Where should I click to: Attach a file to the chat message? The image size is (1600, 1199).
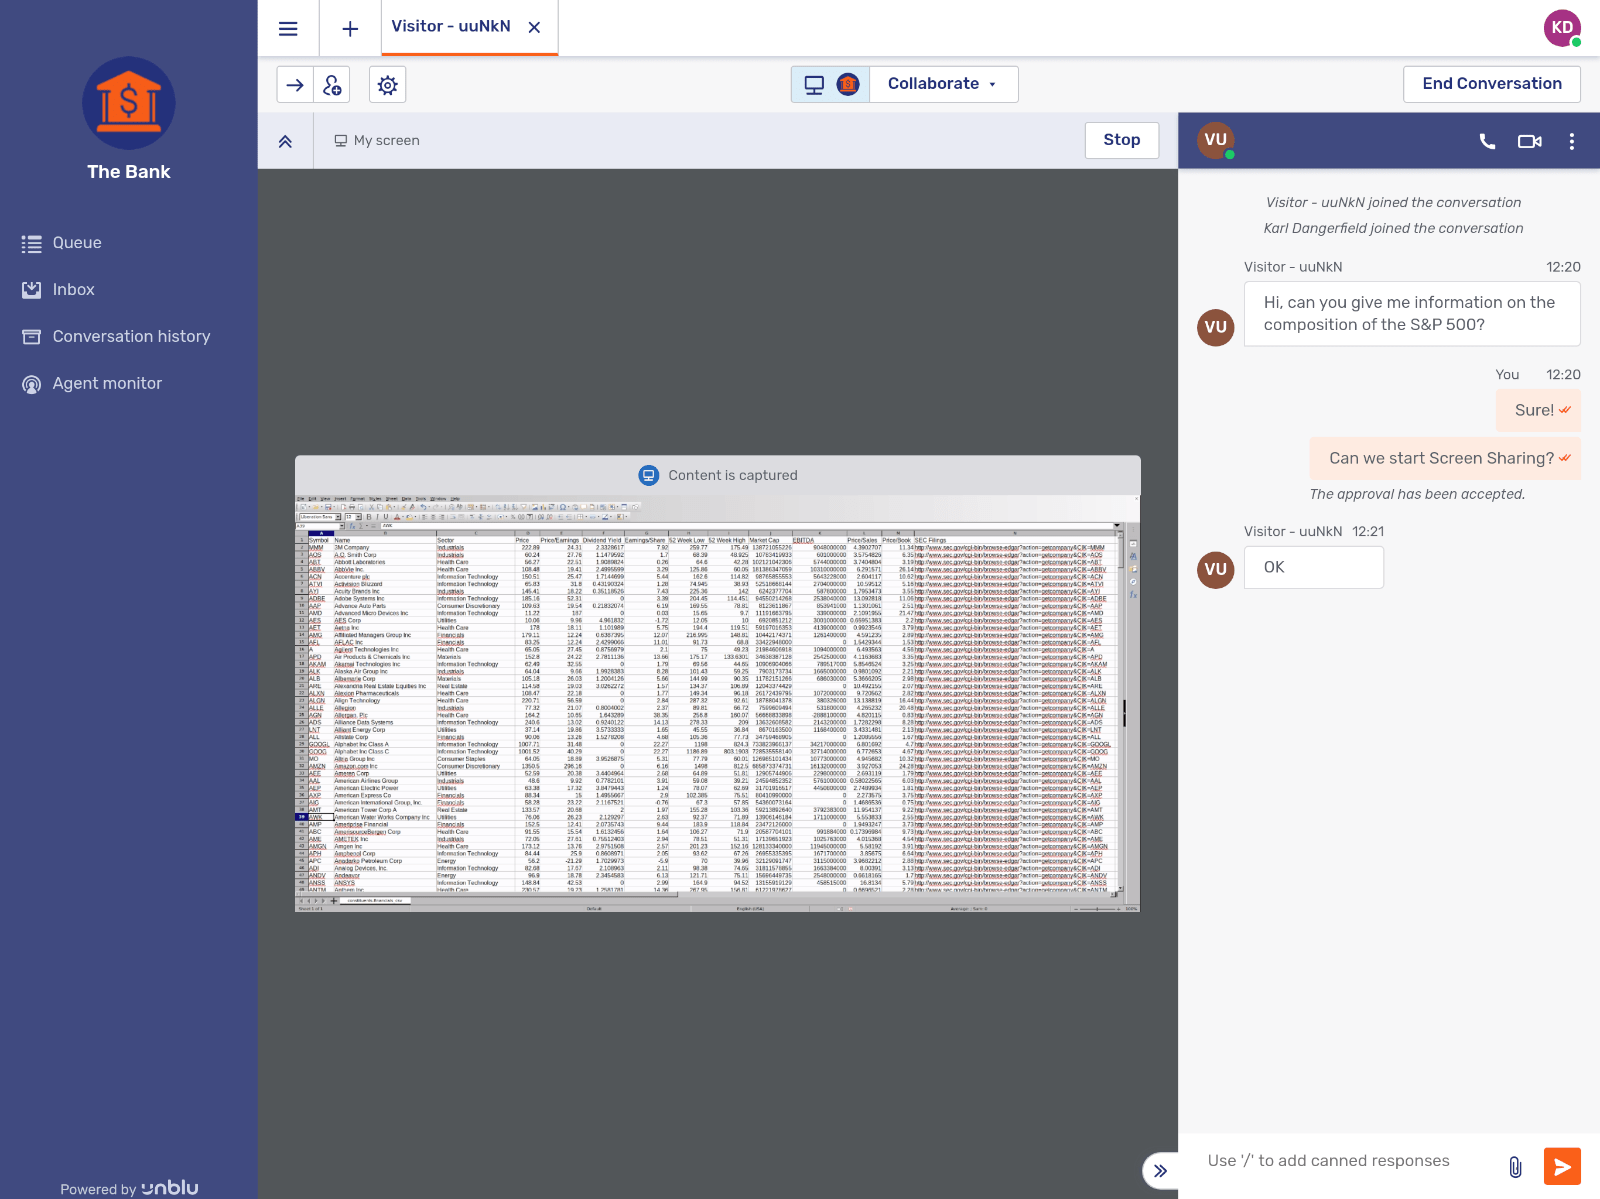pyautogui.click(x=1513, y=1166)
